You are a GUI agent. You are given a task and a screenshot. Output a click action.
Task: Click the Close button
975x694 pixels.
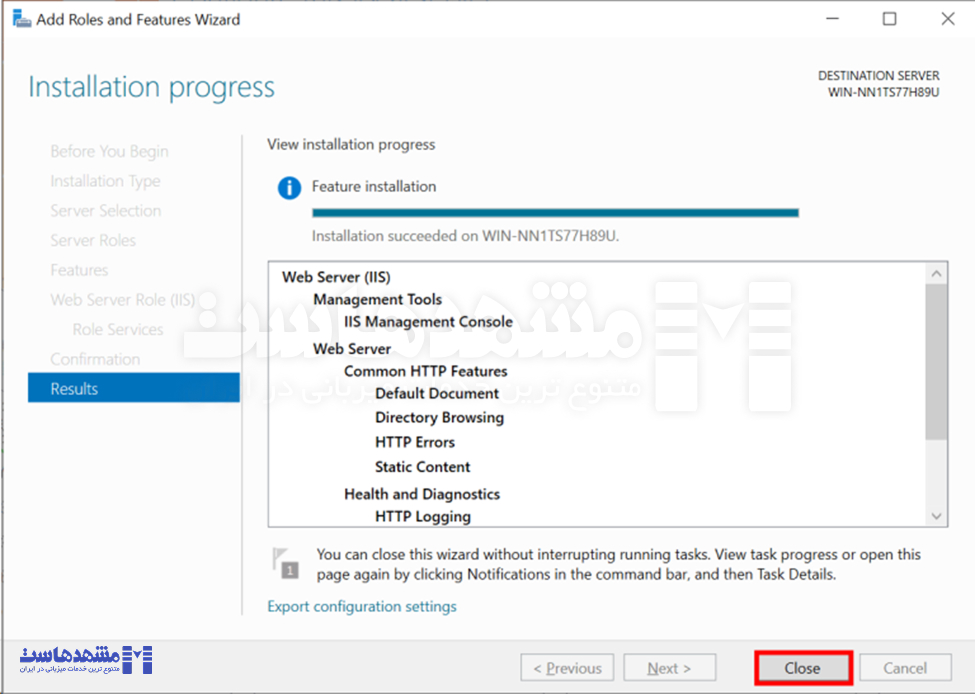pyautogui.click(x=803, y=668)
